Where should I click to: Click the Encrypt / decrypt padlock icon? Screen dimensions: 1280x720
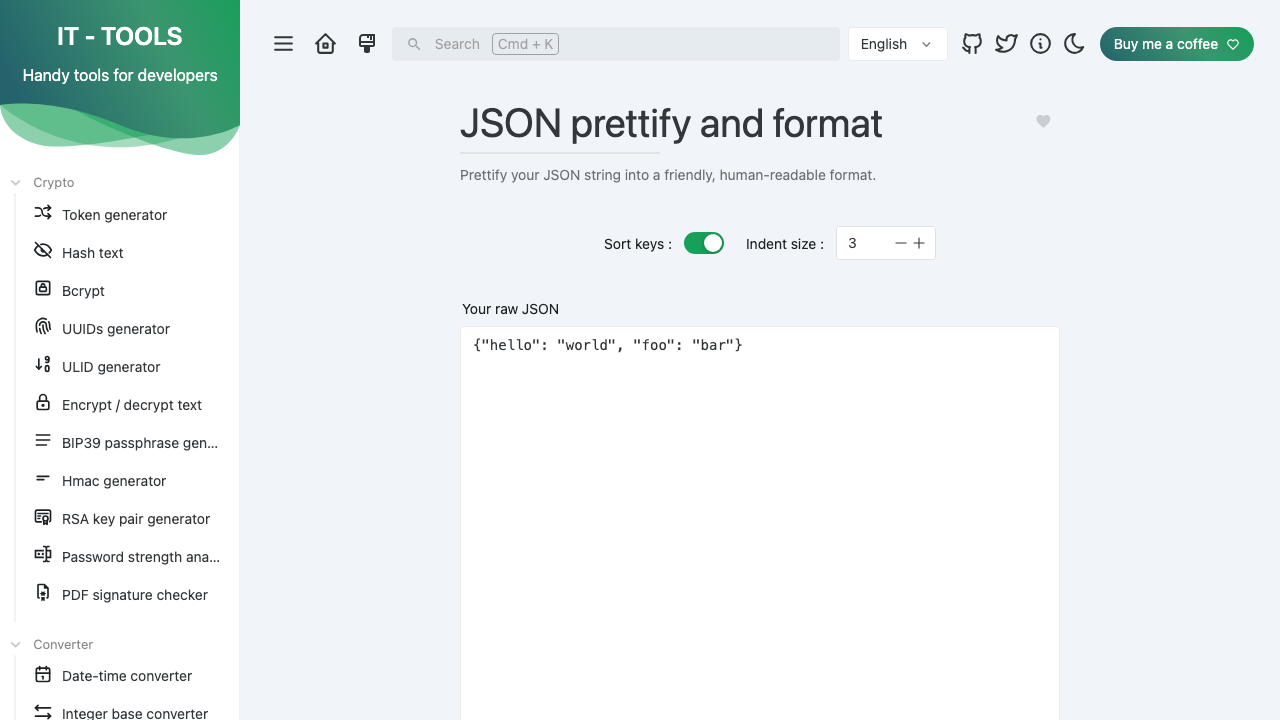(43, 403)
